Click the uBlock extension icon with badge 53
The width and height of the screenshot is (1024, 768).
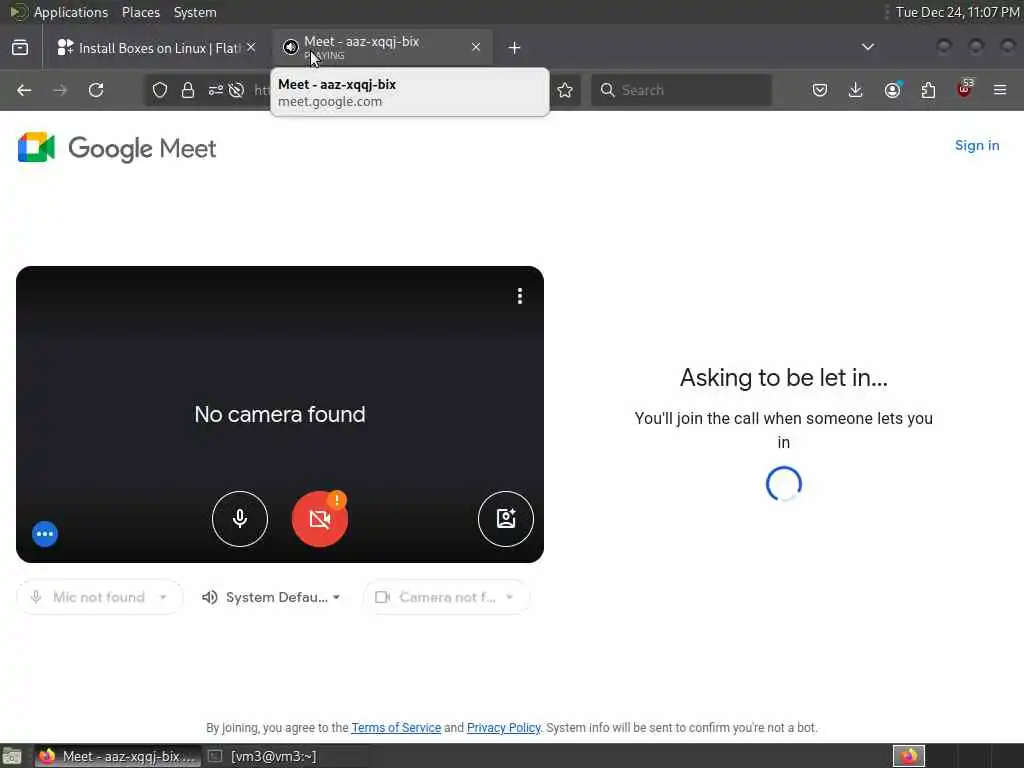coord(965,89)
